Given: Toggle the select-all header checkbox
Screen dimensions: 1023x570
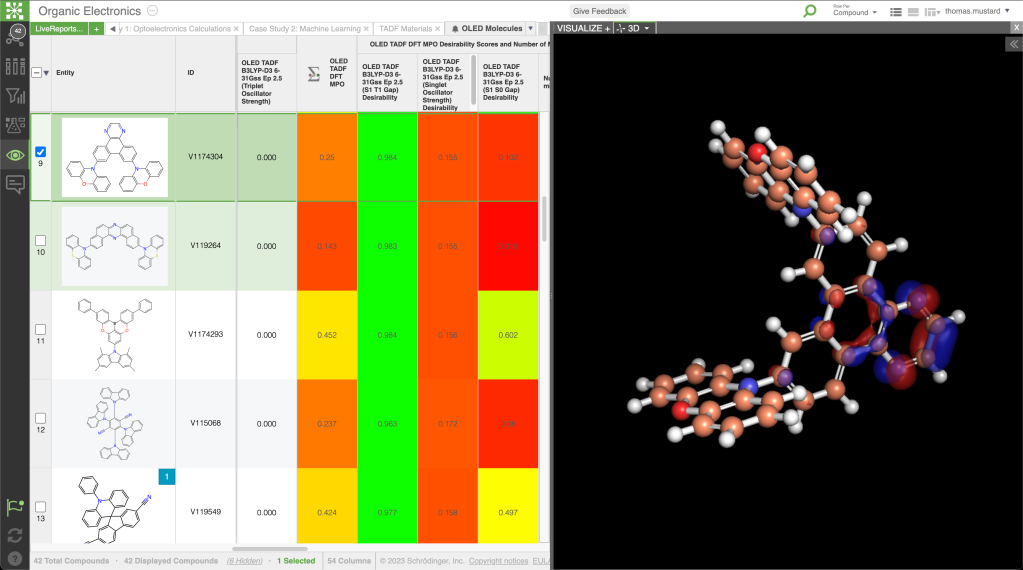Looking at the screenshot, I should point(37,73).
